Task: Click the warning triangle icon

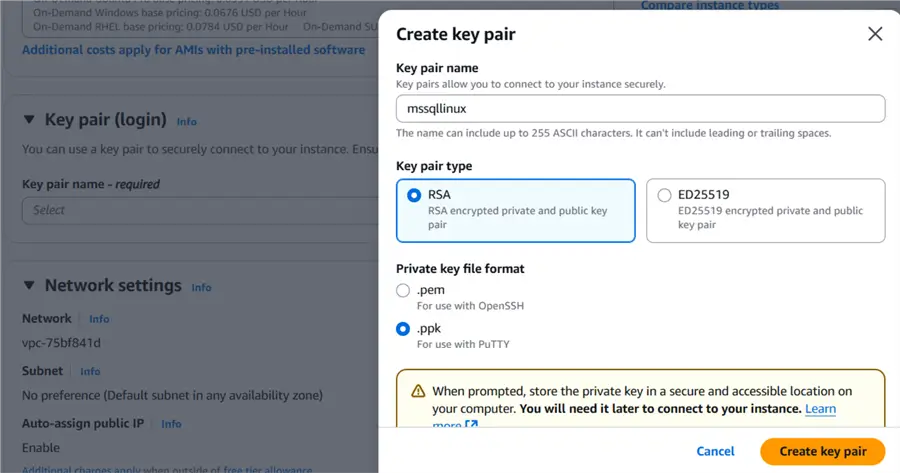Action: (x=418, y=391)
